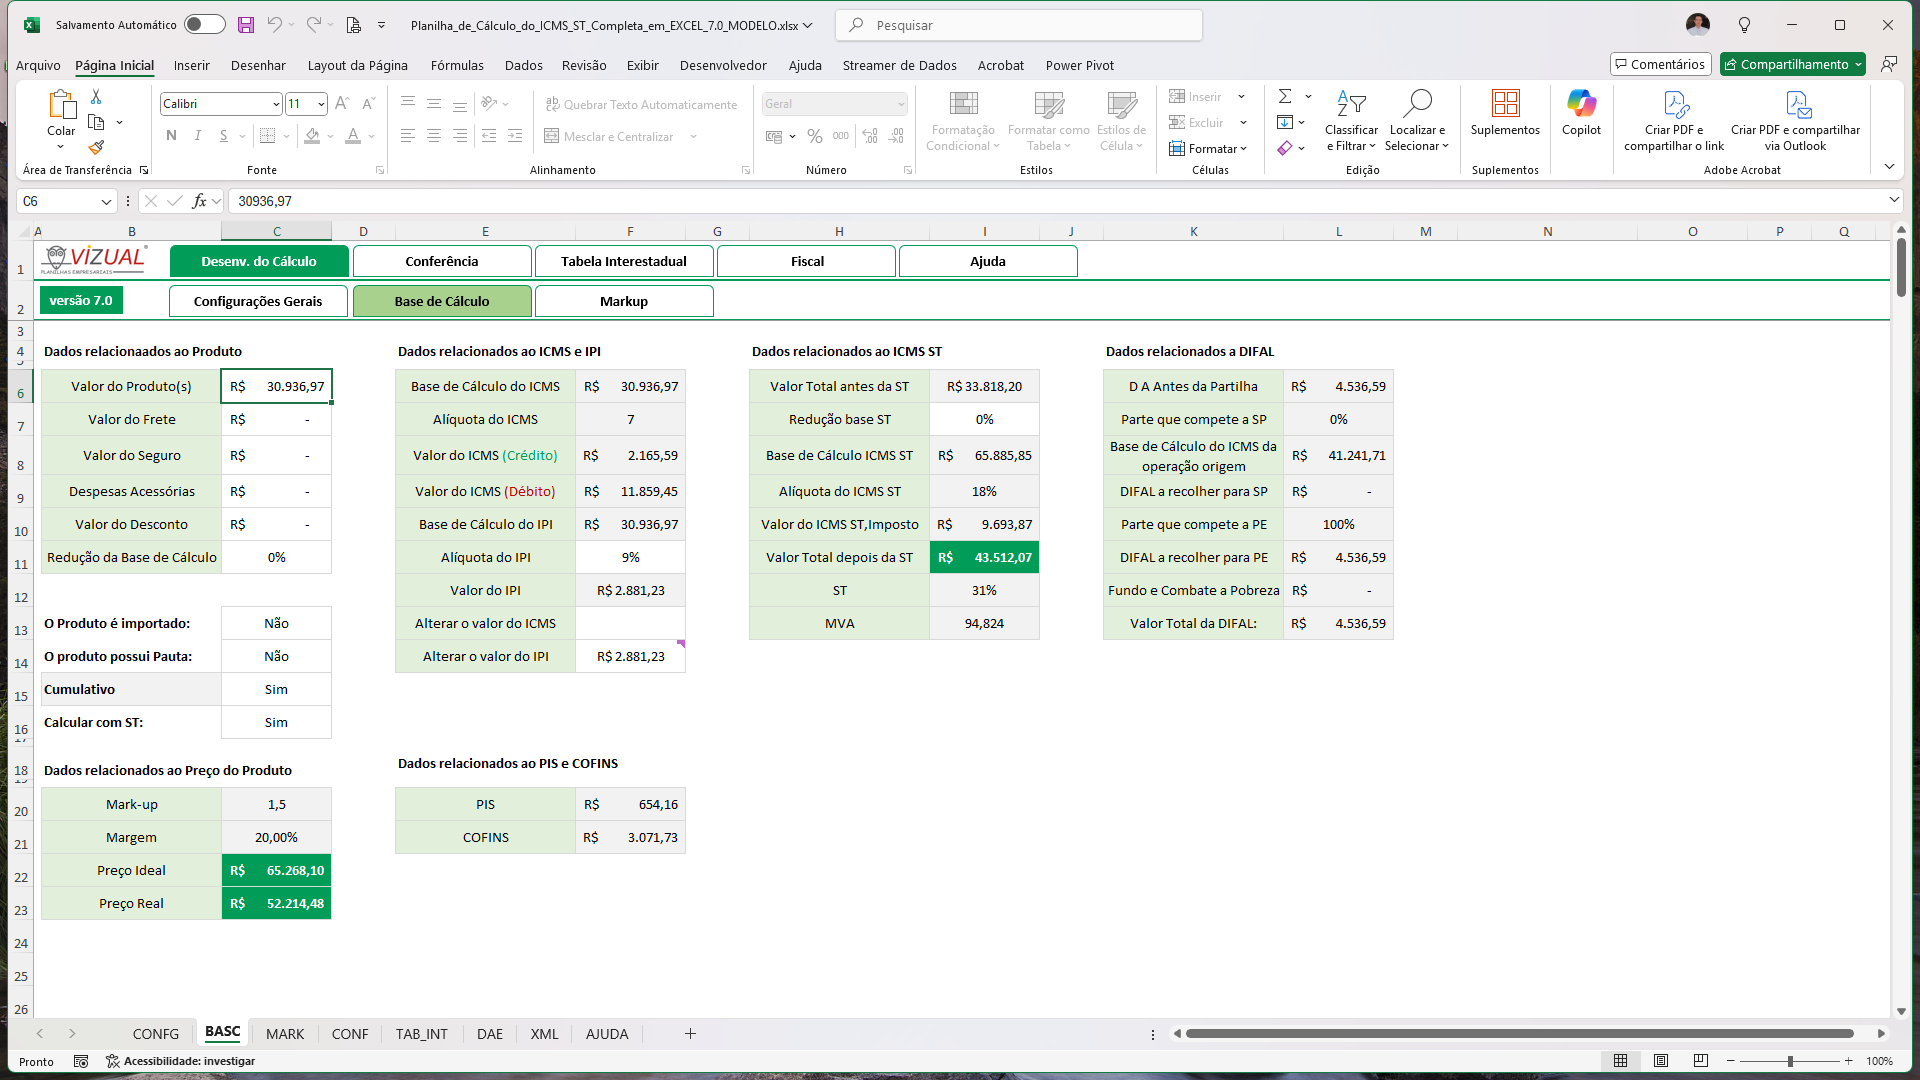Switch to Page Break Preview view
1920x1080 pixels.
(x=1700, y=1061)
